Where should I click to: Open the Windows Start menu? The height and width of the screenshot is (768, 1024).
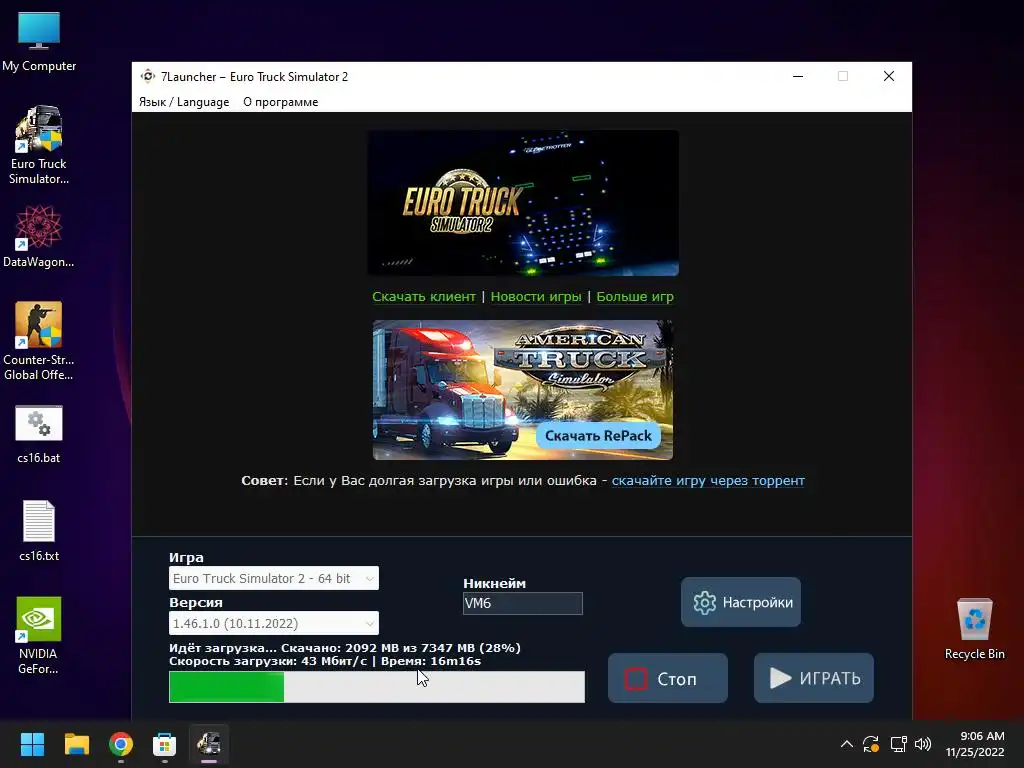(x=32, y=744)
